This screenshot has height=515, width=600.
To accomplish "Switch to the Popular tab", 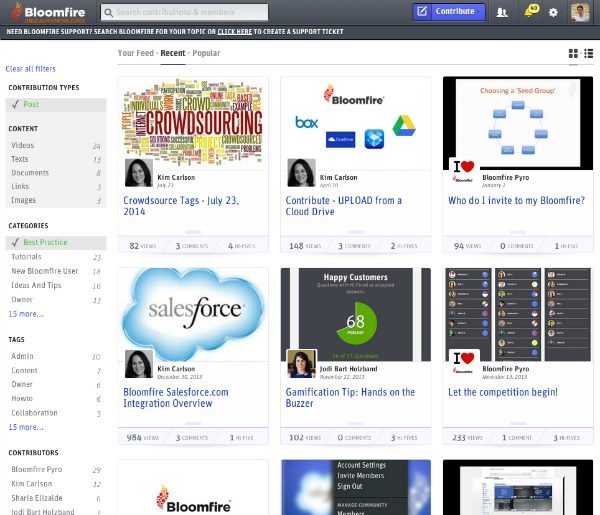I will [206, 53].
